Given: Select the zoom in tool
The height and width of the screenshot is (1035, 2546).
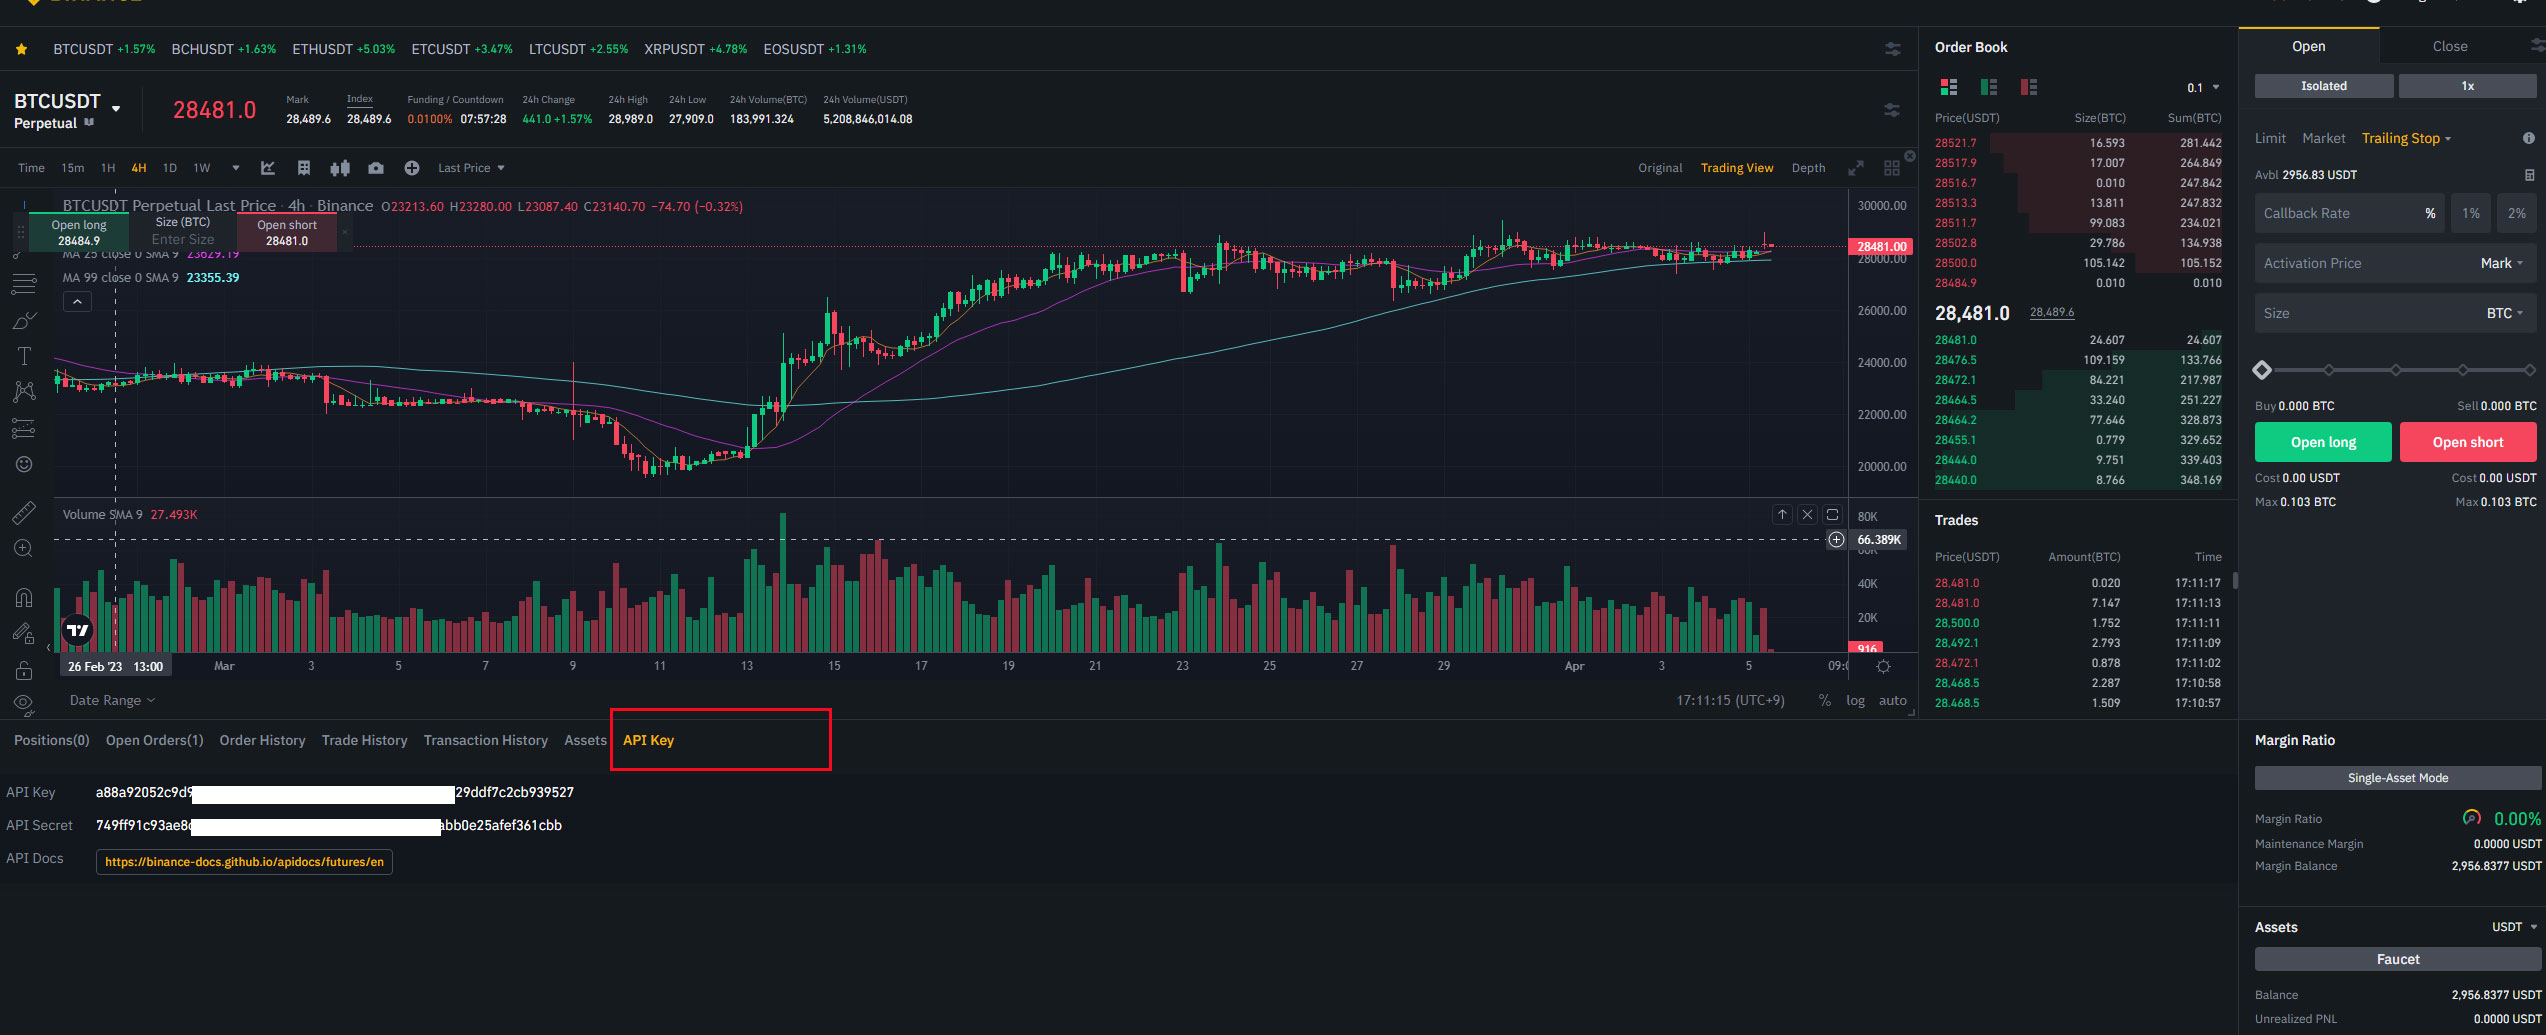Looking at the screenshot, I should click(24, 548).
